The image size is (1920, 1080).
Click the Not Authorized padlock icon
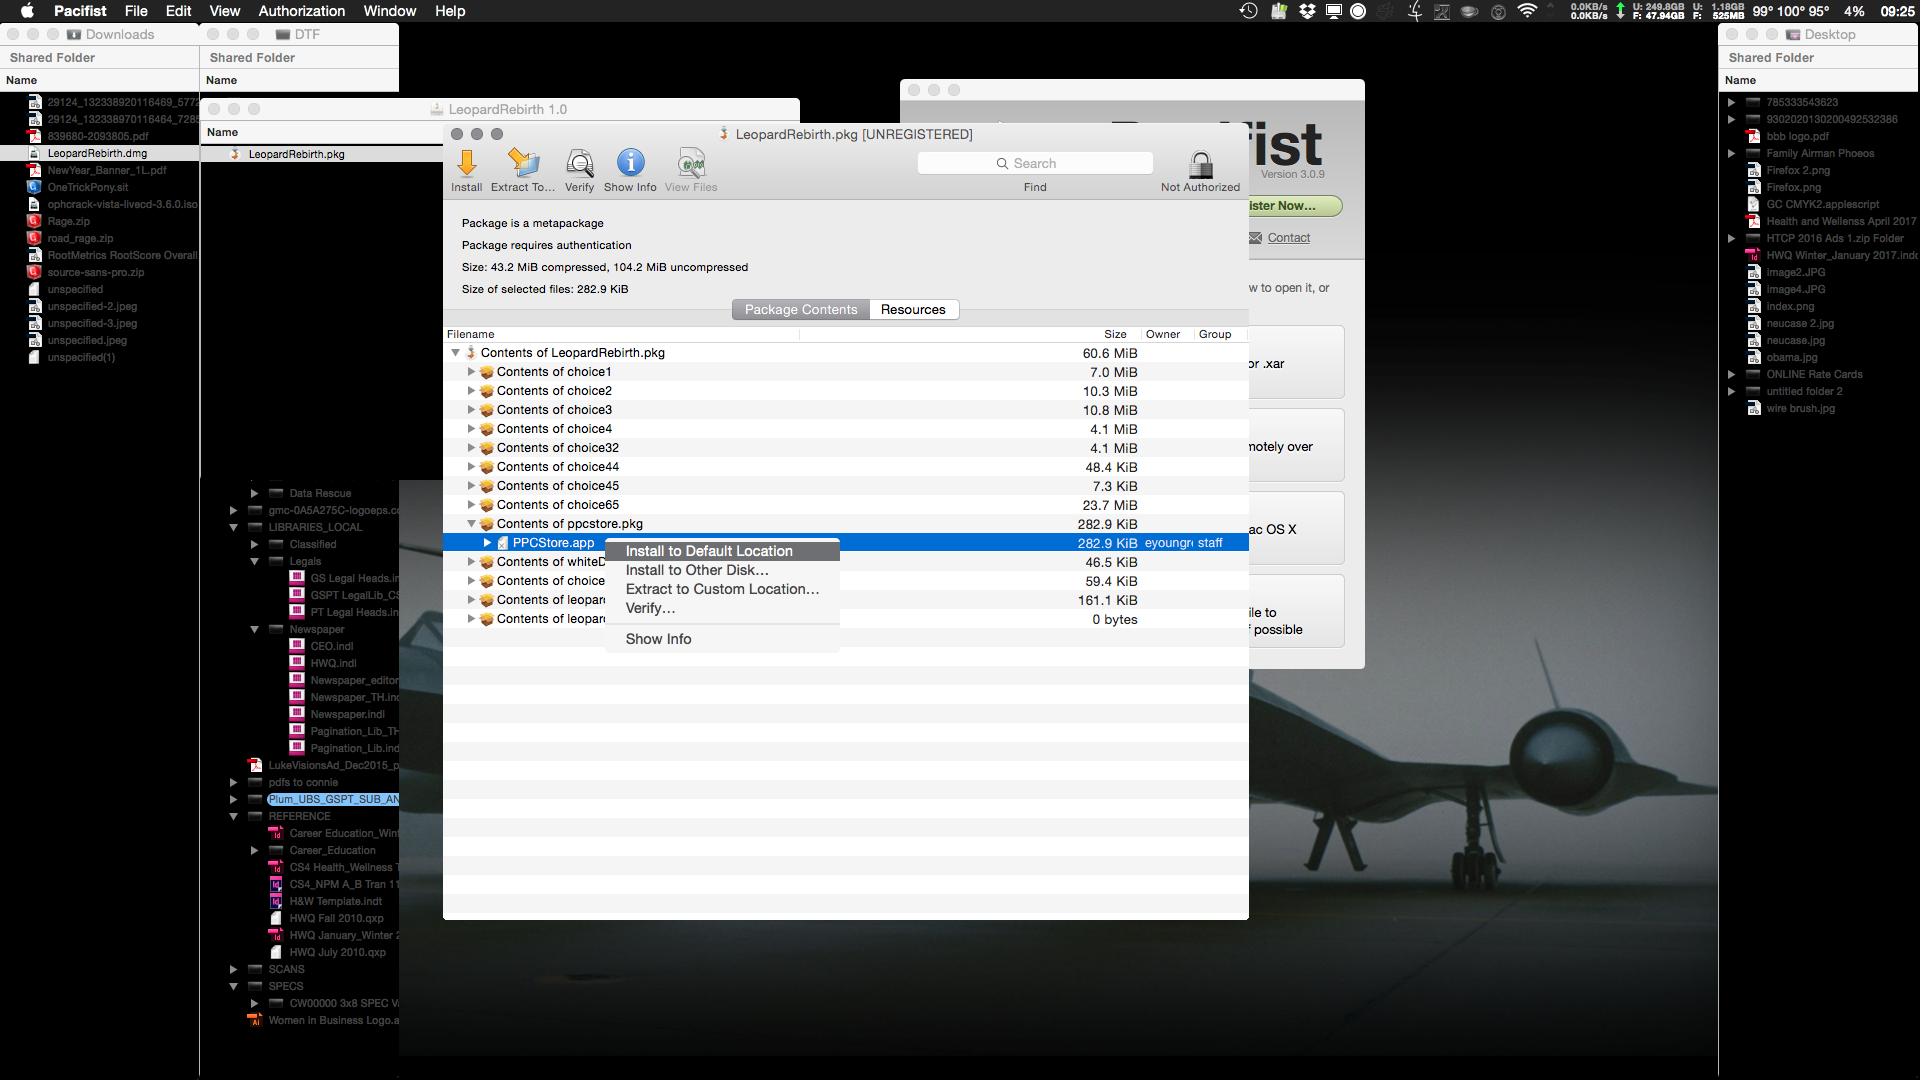[1200, 164]
